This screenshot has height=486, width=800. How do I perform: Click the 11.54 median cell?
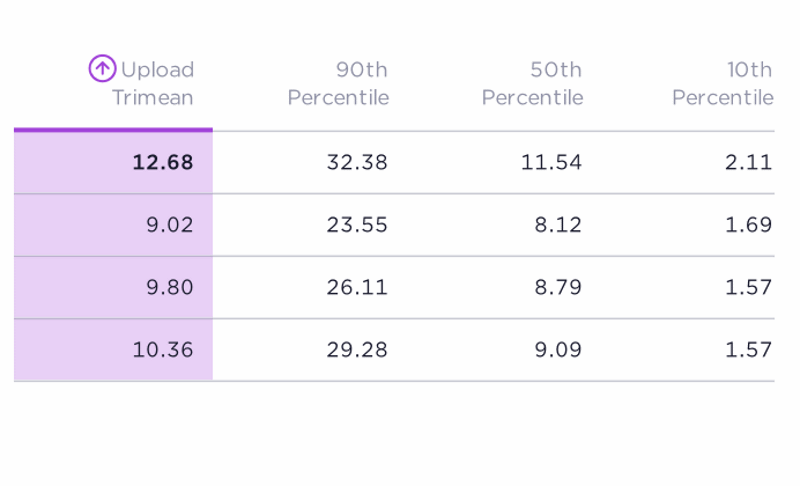(551, 162)
